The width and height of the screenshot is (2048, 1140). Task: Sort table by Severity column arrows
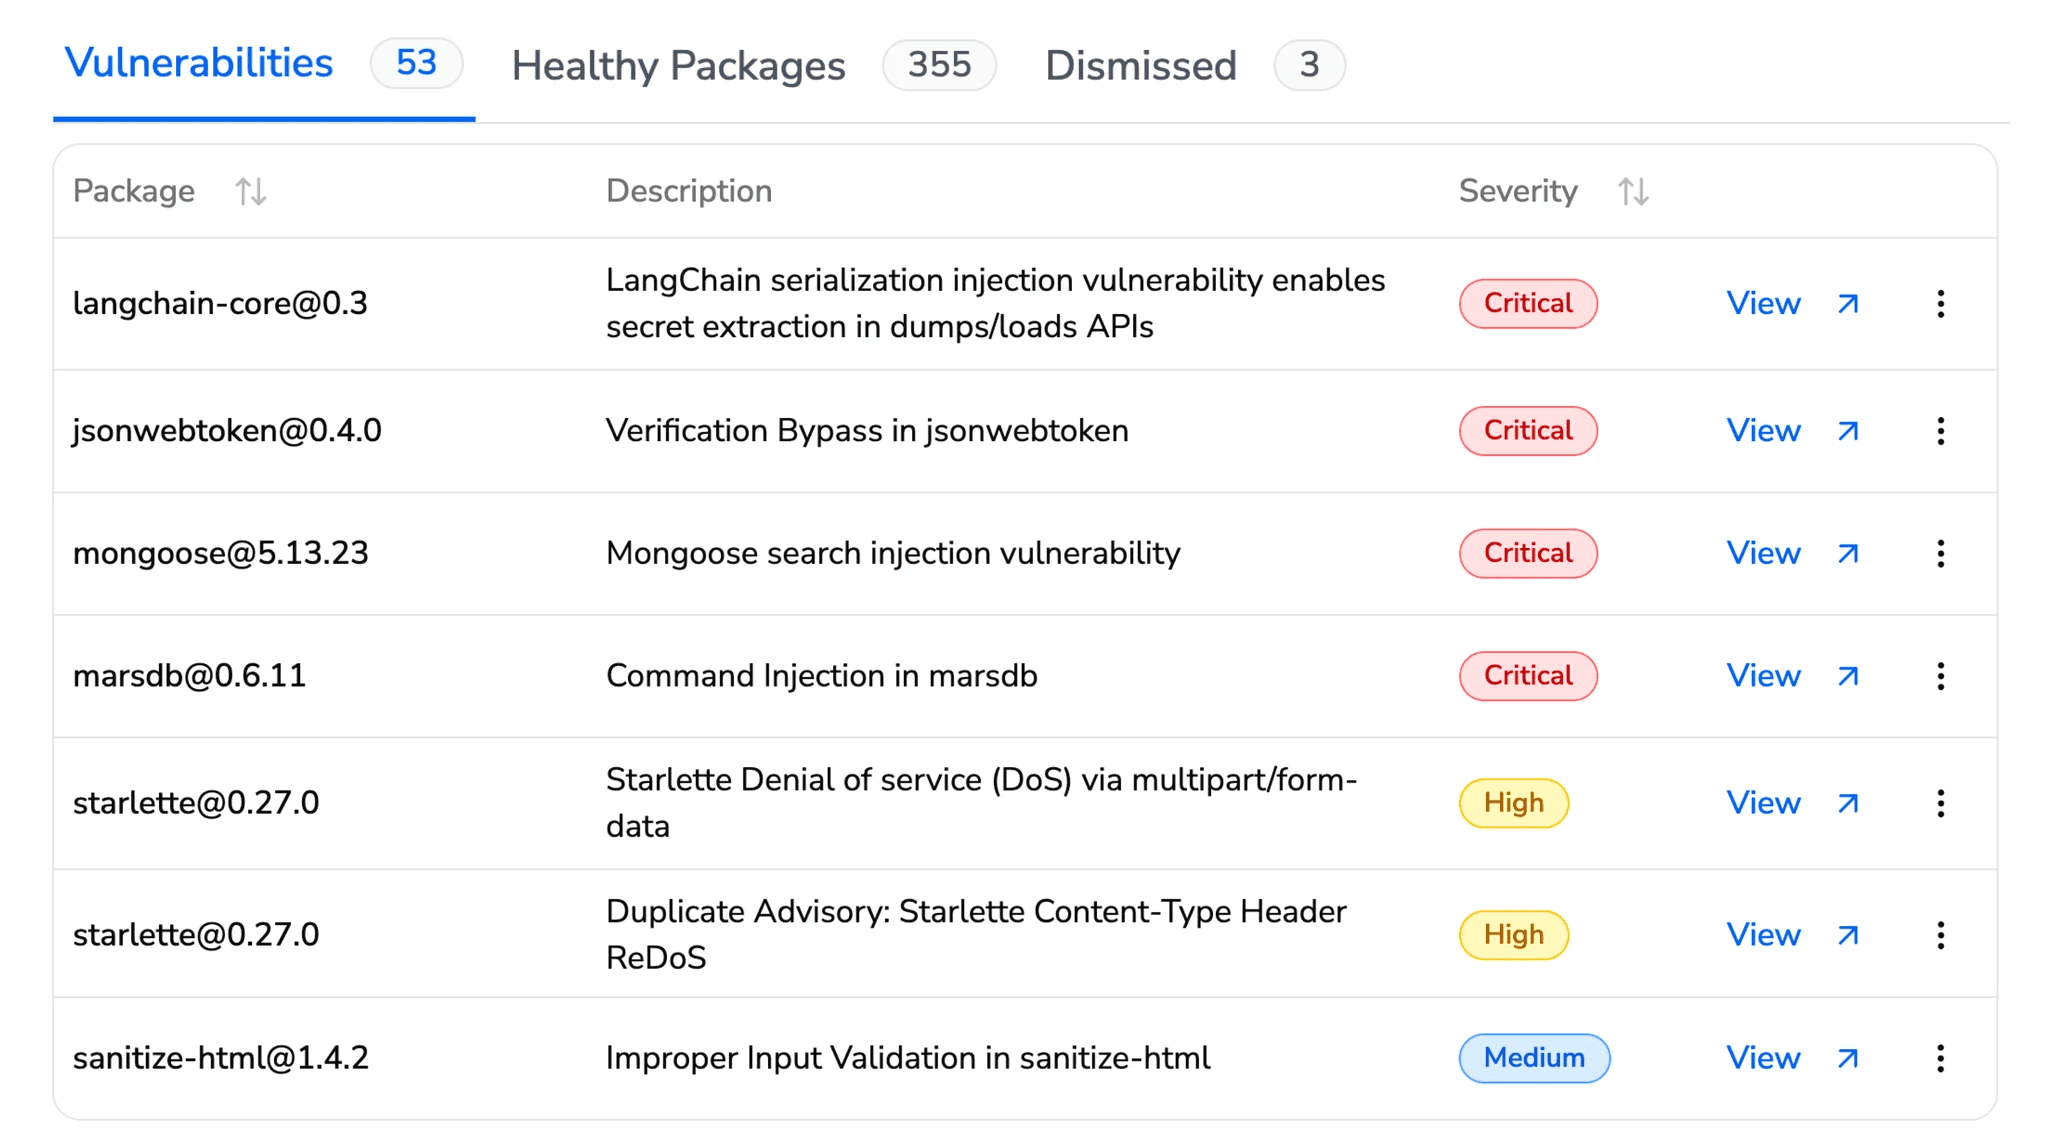1633,191
